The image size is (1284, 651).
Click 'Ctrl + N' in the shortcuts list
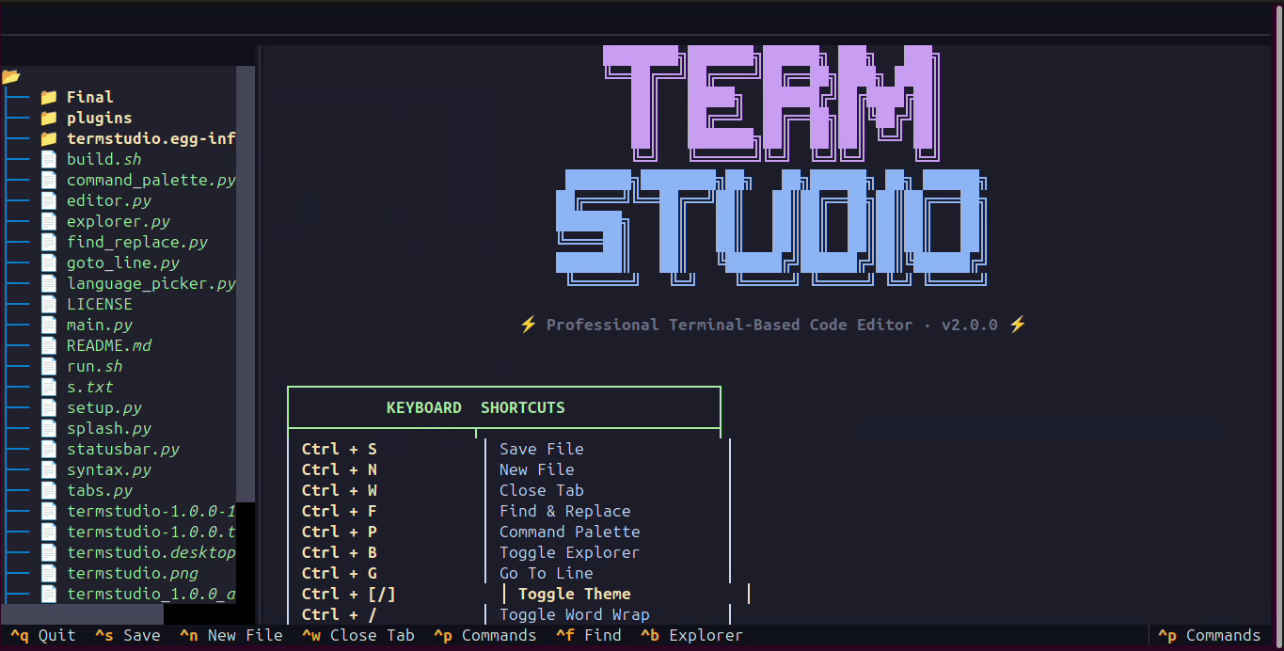coord(339,470)
